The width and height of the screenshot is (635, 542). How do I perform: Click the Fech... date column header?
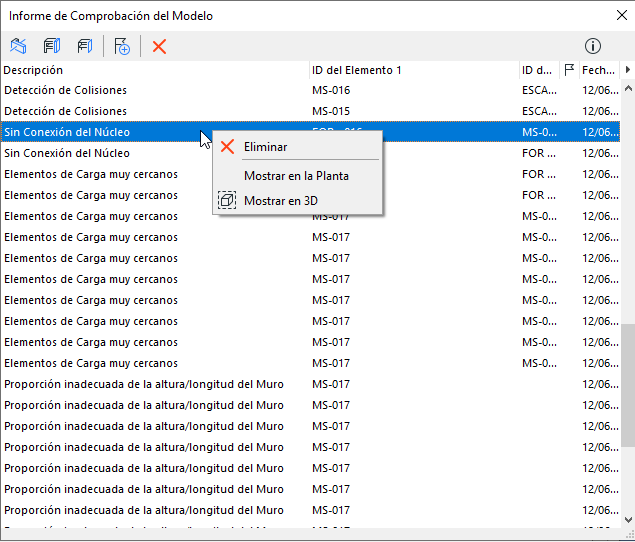[x=598, y=70]
